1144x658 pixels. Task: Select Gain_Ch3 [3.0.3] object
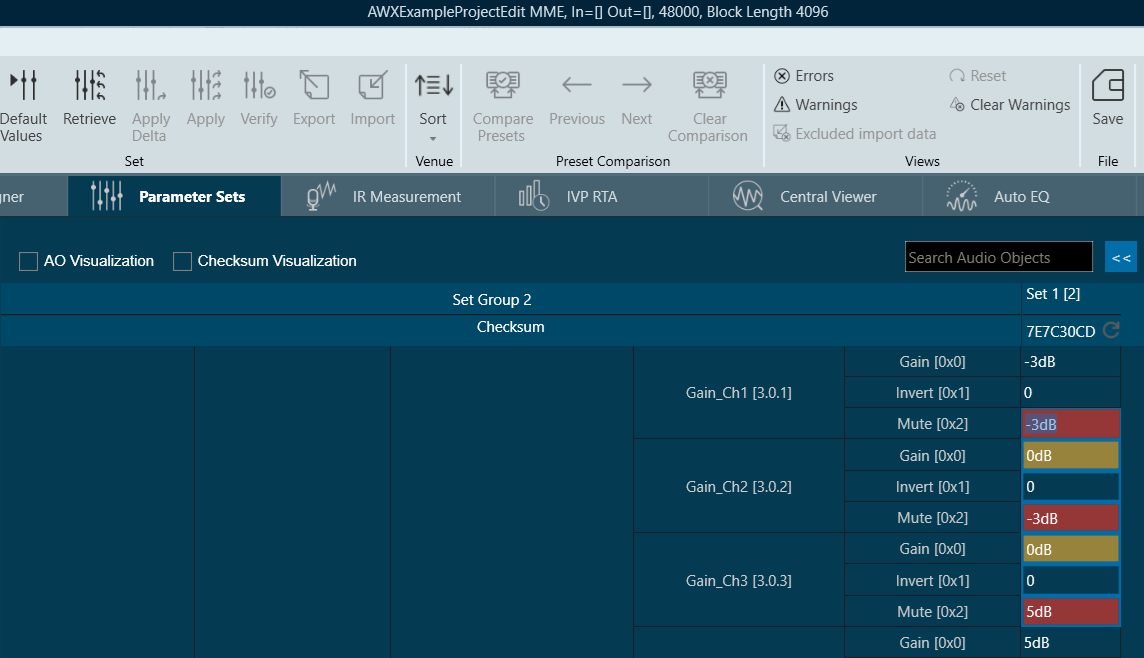click(738, 581)
